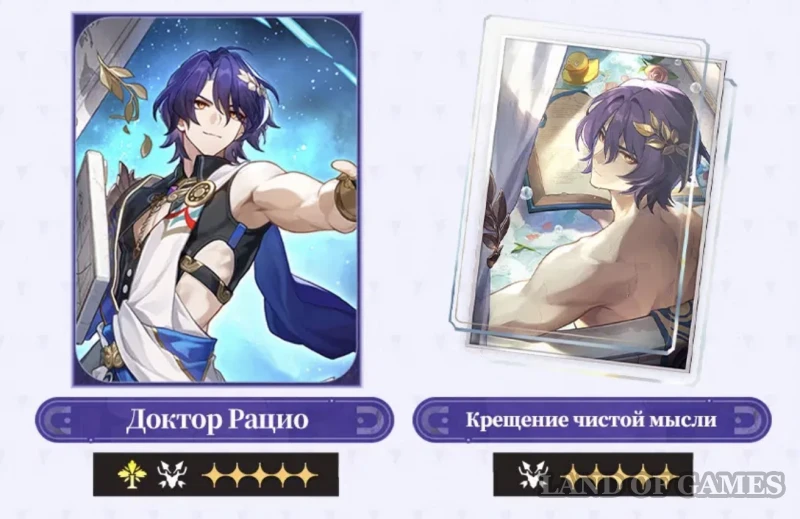Click the left bracket ornament on the Крещение чистой мысли banner
The image size is (800, 519).
click(435, 420)
